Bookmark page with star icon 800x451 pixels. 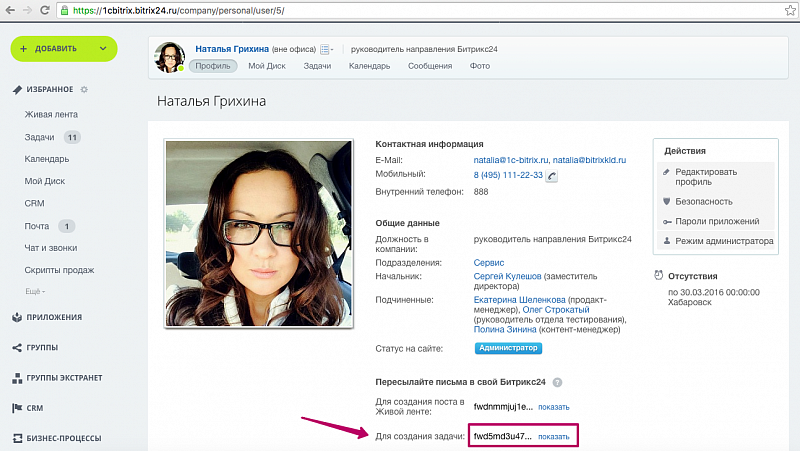tap(790, 10)
